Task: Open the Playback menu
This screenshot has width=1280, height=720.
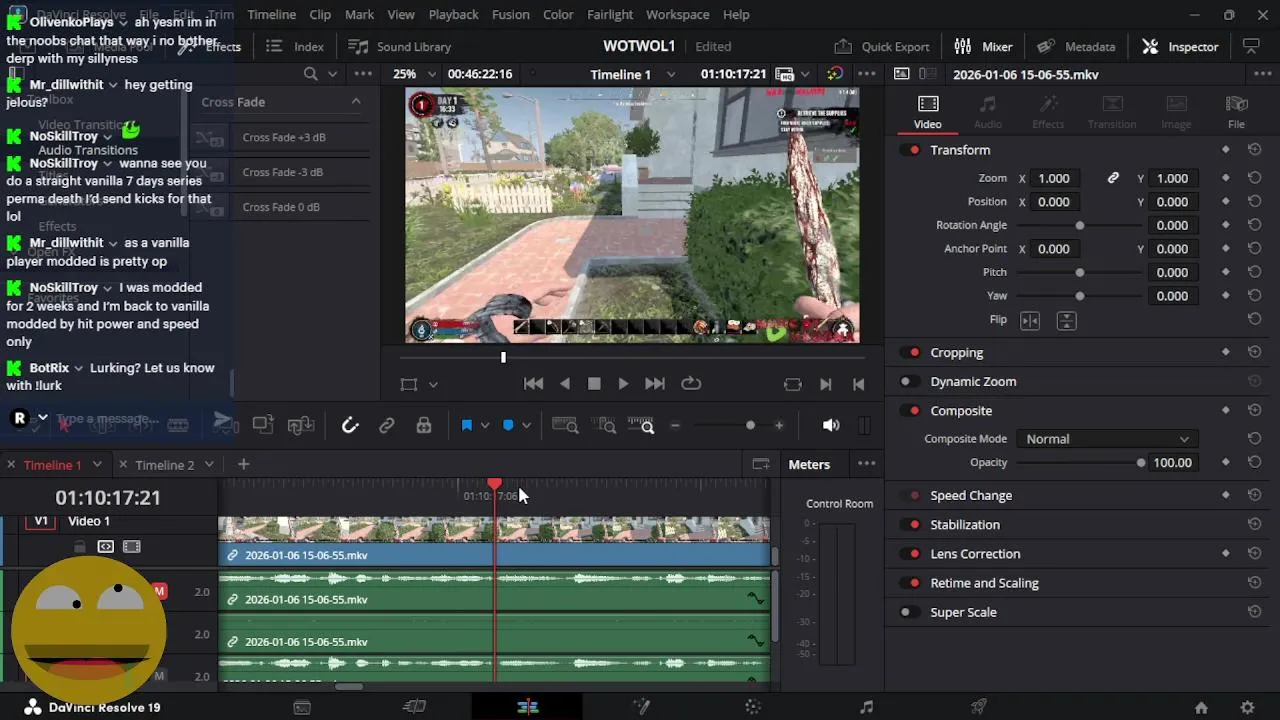Action: pyautogui.click(x=453, y=15)
